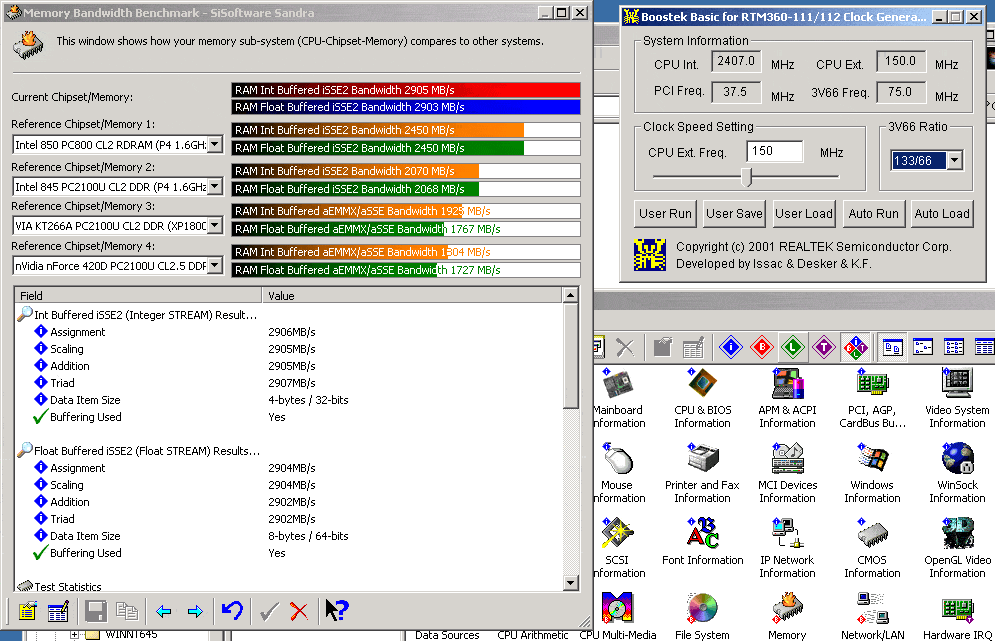Expand the WINNT645 tree node
995x641 pixels.
coord(74,634)
